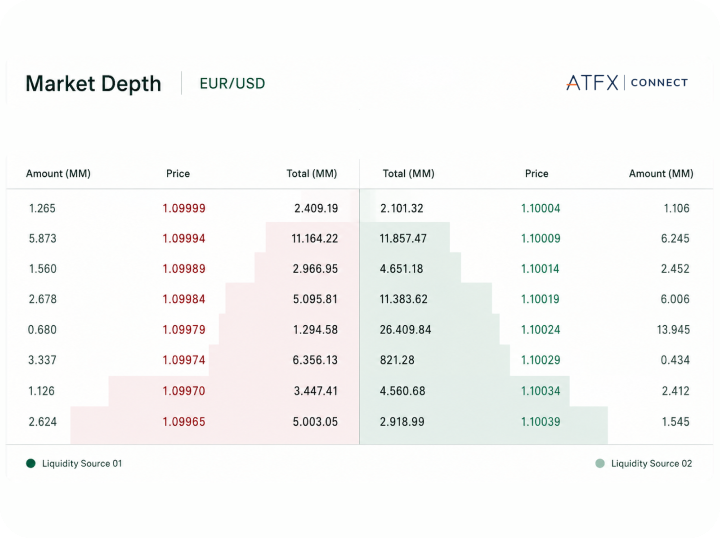
Task: Click the left Total (MM) column header
Action: click(312, 174)
